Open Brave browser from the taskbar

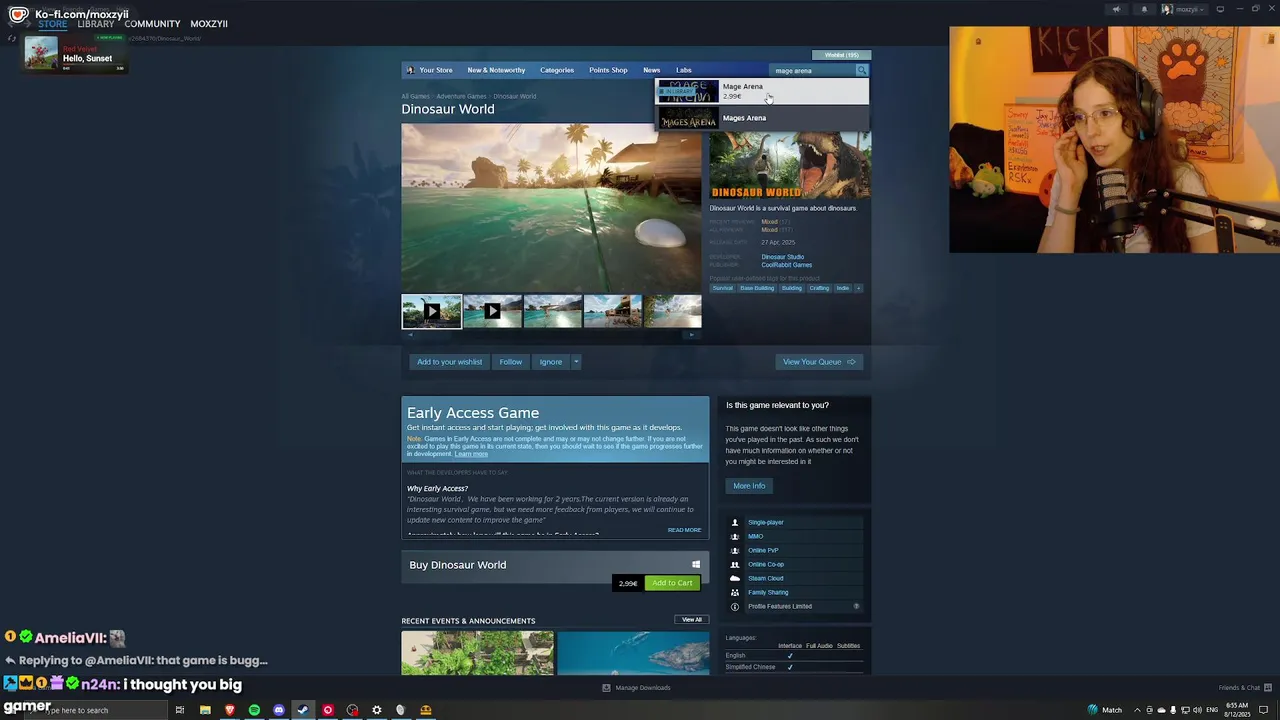tap(230, 710)
